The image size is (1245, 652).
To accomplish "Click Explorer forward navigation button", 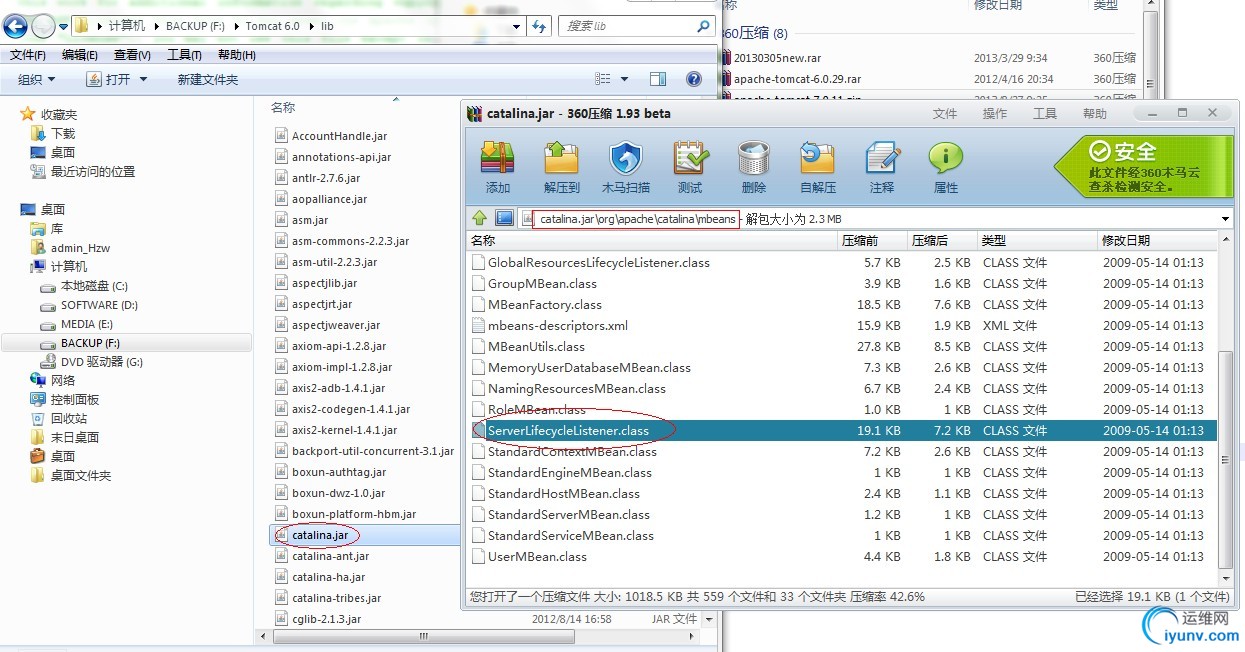I will tap(43, 26).
